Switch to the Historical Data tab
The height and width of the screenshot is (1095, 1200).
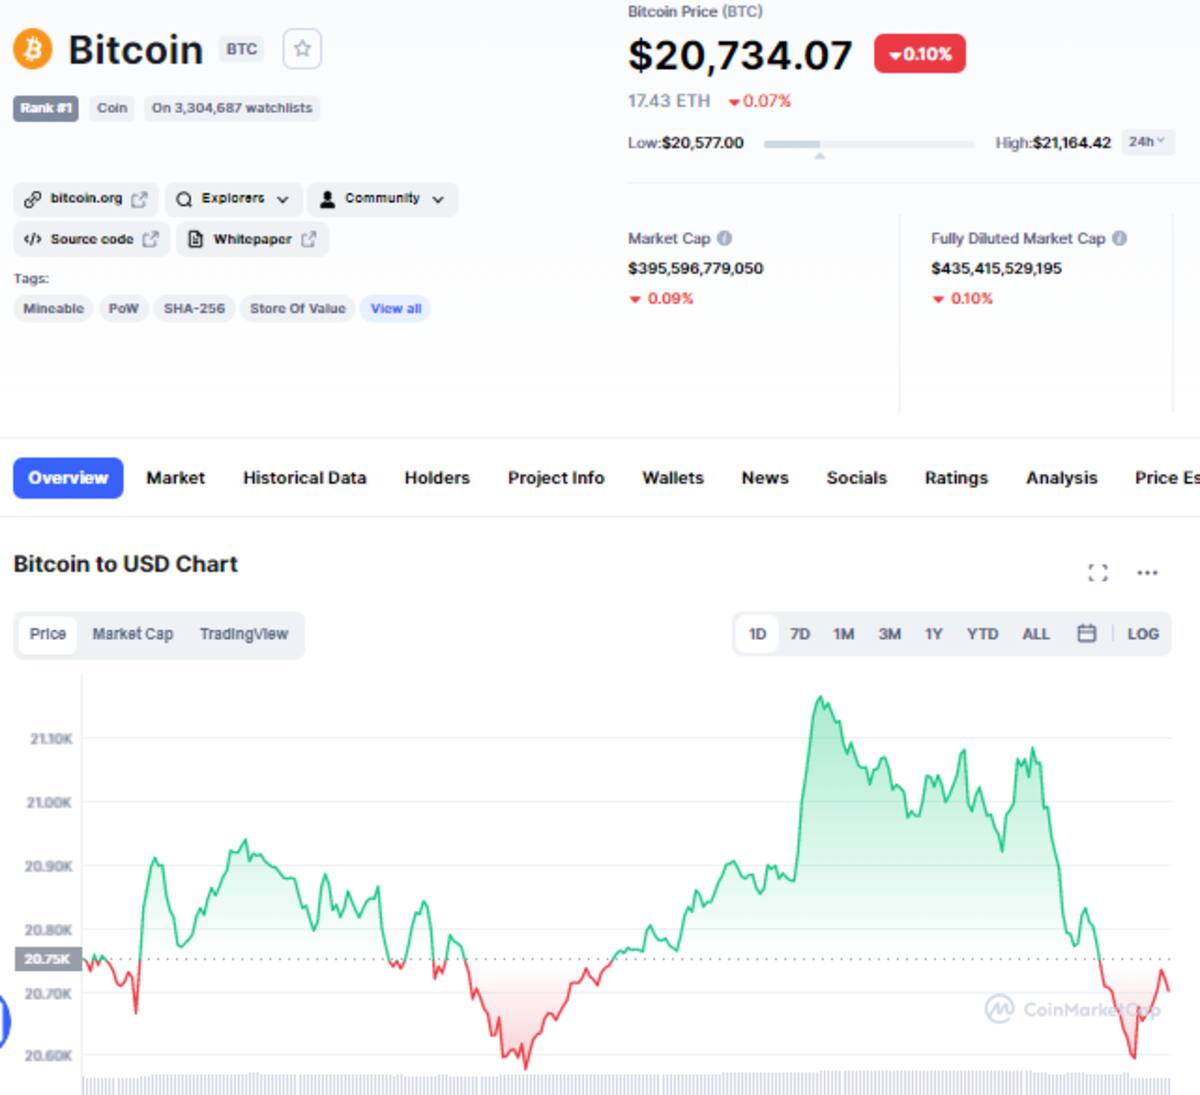click(x=304, y=478)
